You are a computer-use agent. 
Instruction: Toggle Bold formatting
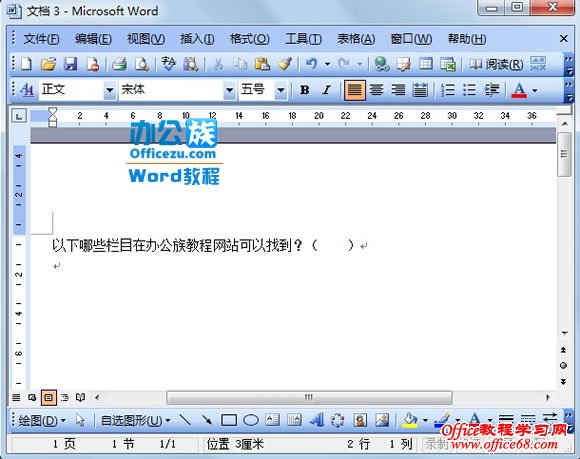305,90
